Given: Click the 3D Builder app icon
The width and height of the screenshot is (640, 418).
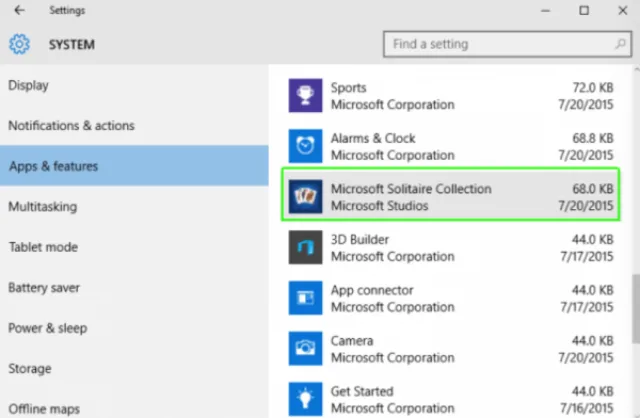Looking at the screenshot, I should click(305, 247).
